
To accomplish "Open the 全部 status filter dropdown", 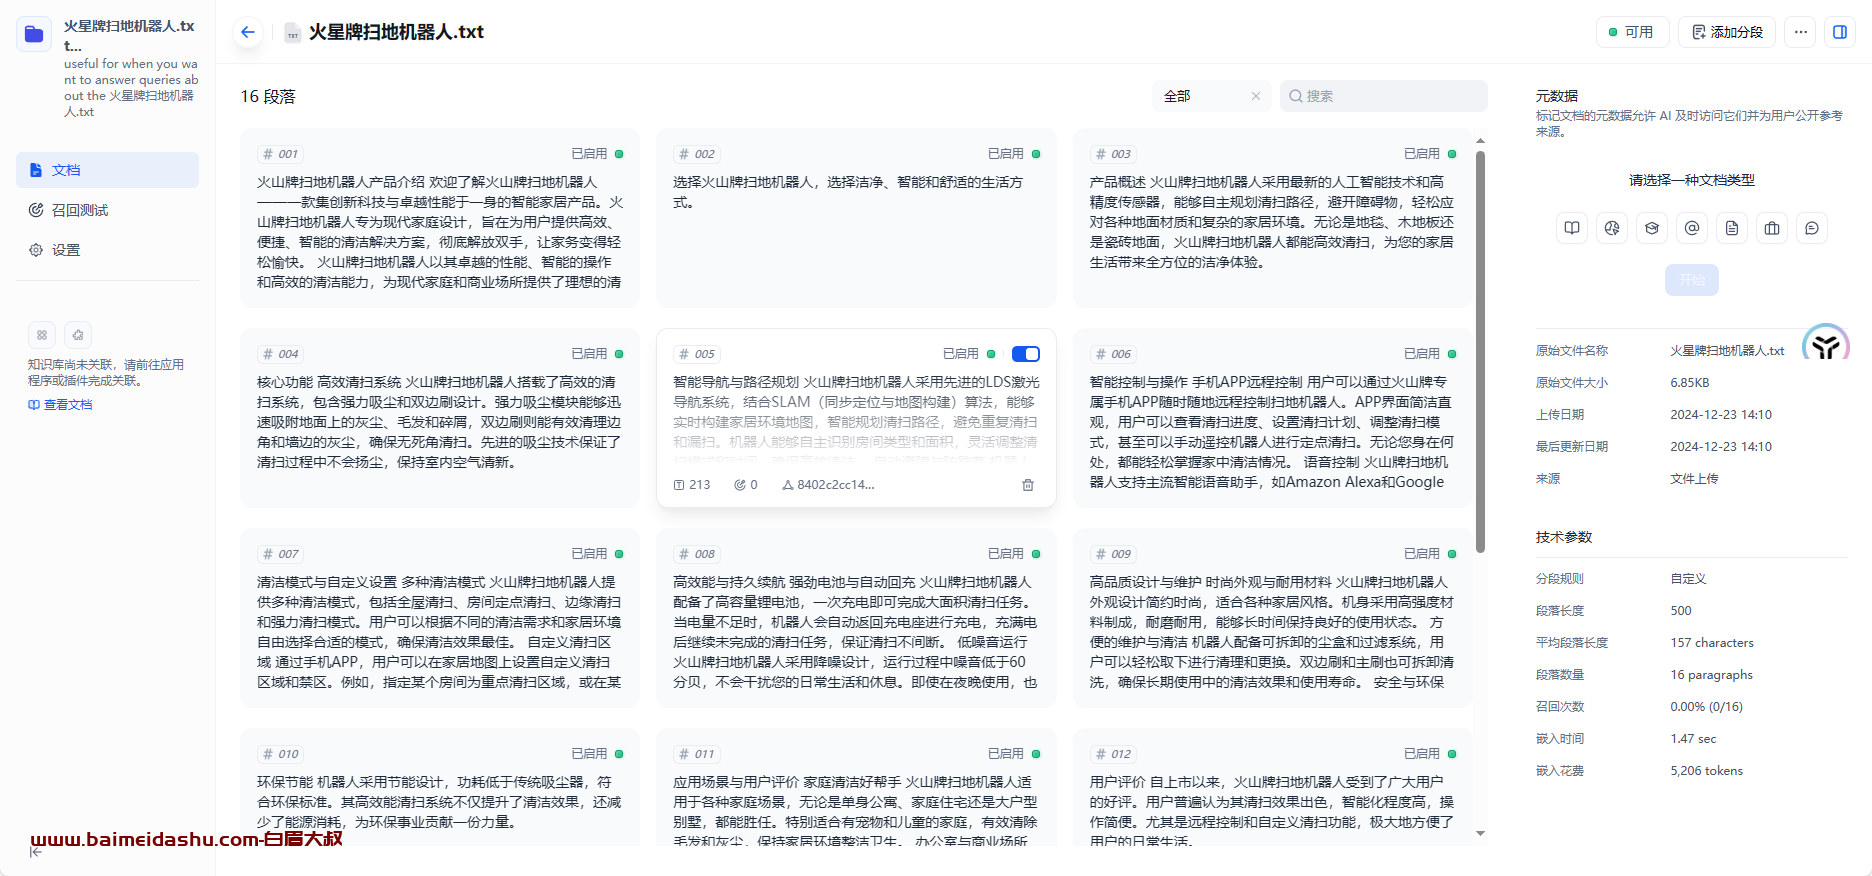I will coord(1212,96).
